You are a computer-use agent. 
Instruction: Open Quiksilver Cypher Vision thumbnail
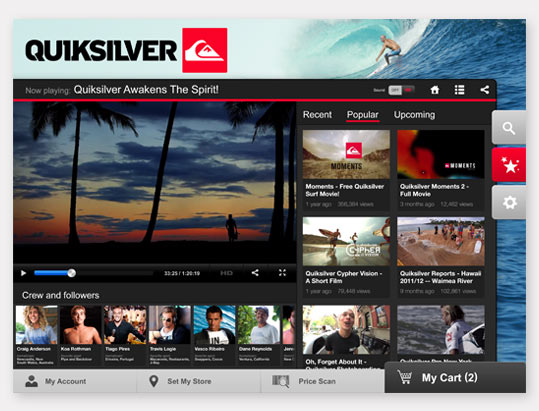point(346,241)
